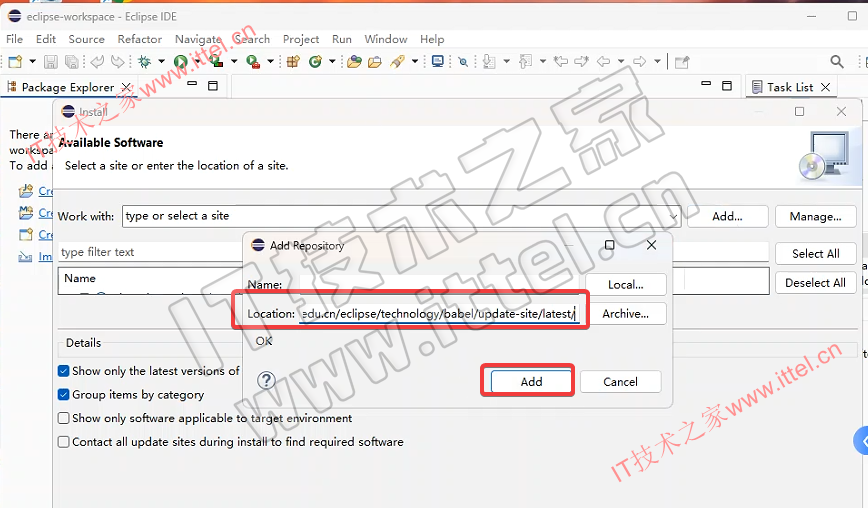This screenshot has width=868, height=508.
Task: Open the File menu
Action: (14, 39)
